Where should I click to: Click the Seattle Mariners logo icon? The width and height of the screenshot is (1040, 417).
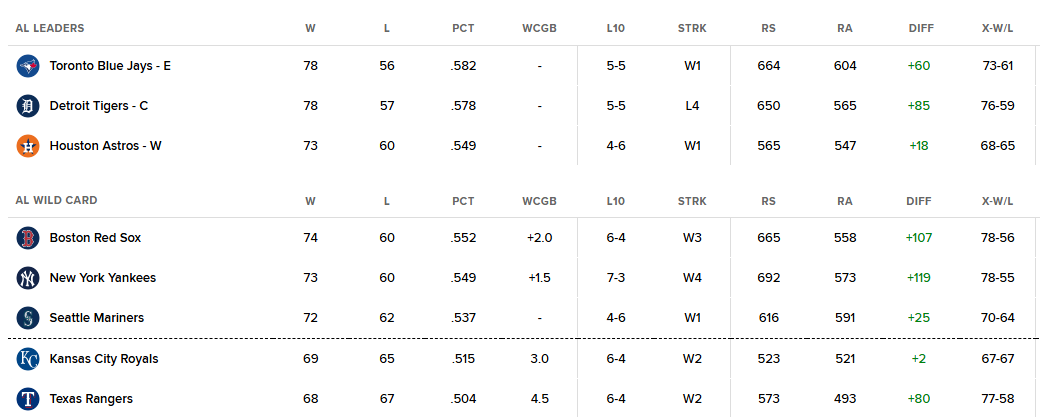pyautogui.click(x=28, y=318)
